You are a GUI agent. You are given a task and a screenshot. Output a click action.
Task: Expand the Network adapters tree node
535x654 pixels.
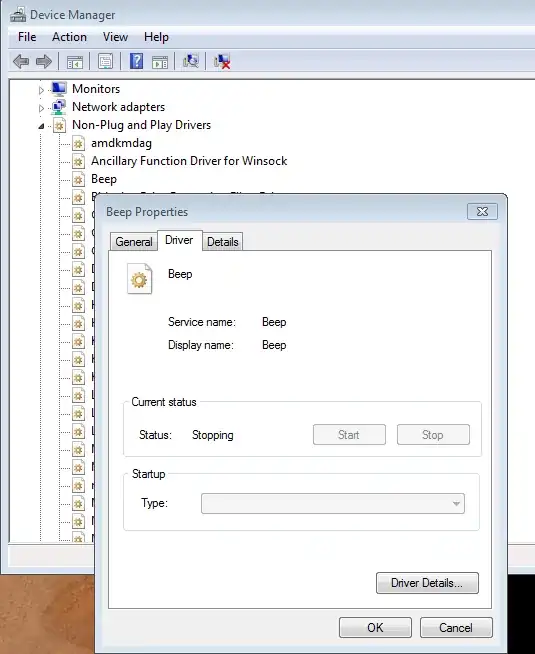[41, 108]
